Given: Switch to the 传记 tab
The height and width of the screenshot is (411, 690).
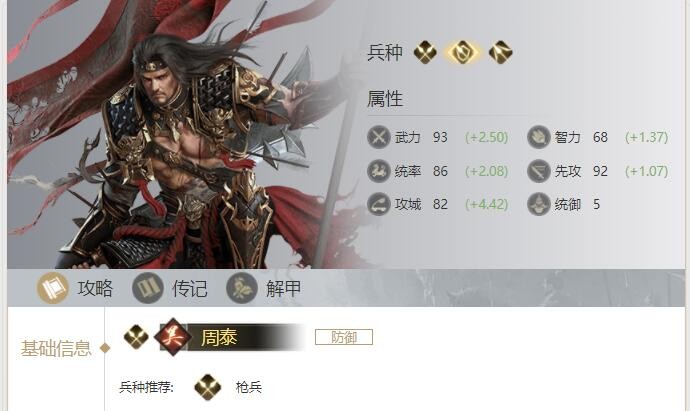Looking at the screenshot, I should tap(170, 288).
